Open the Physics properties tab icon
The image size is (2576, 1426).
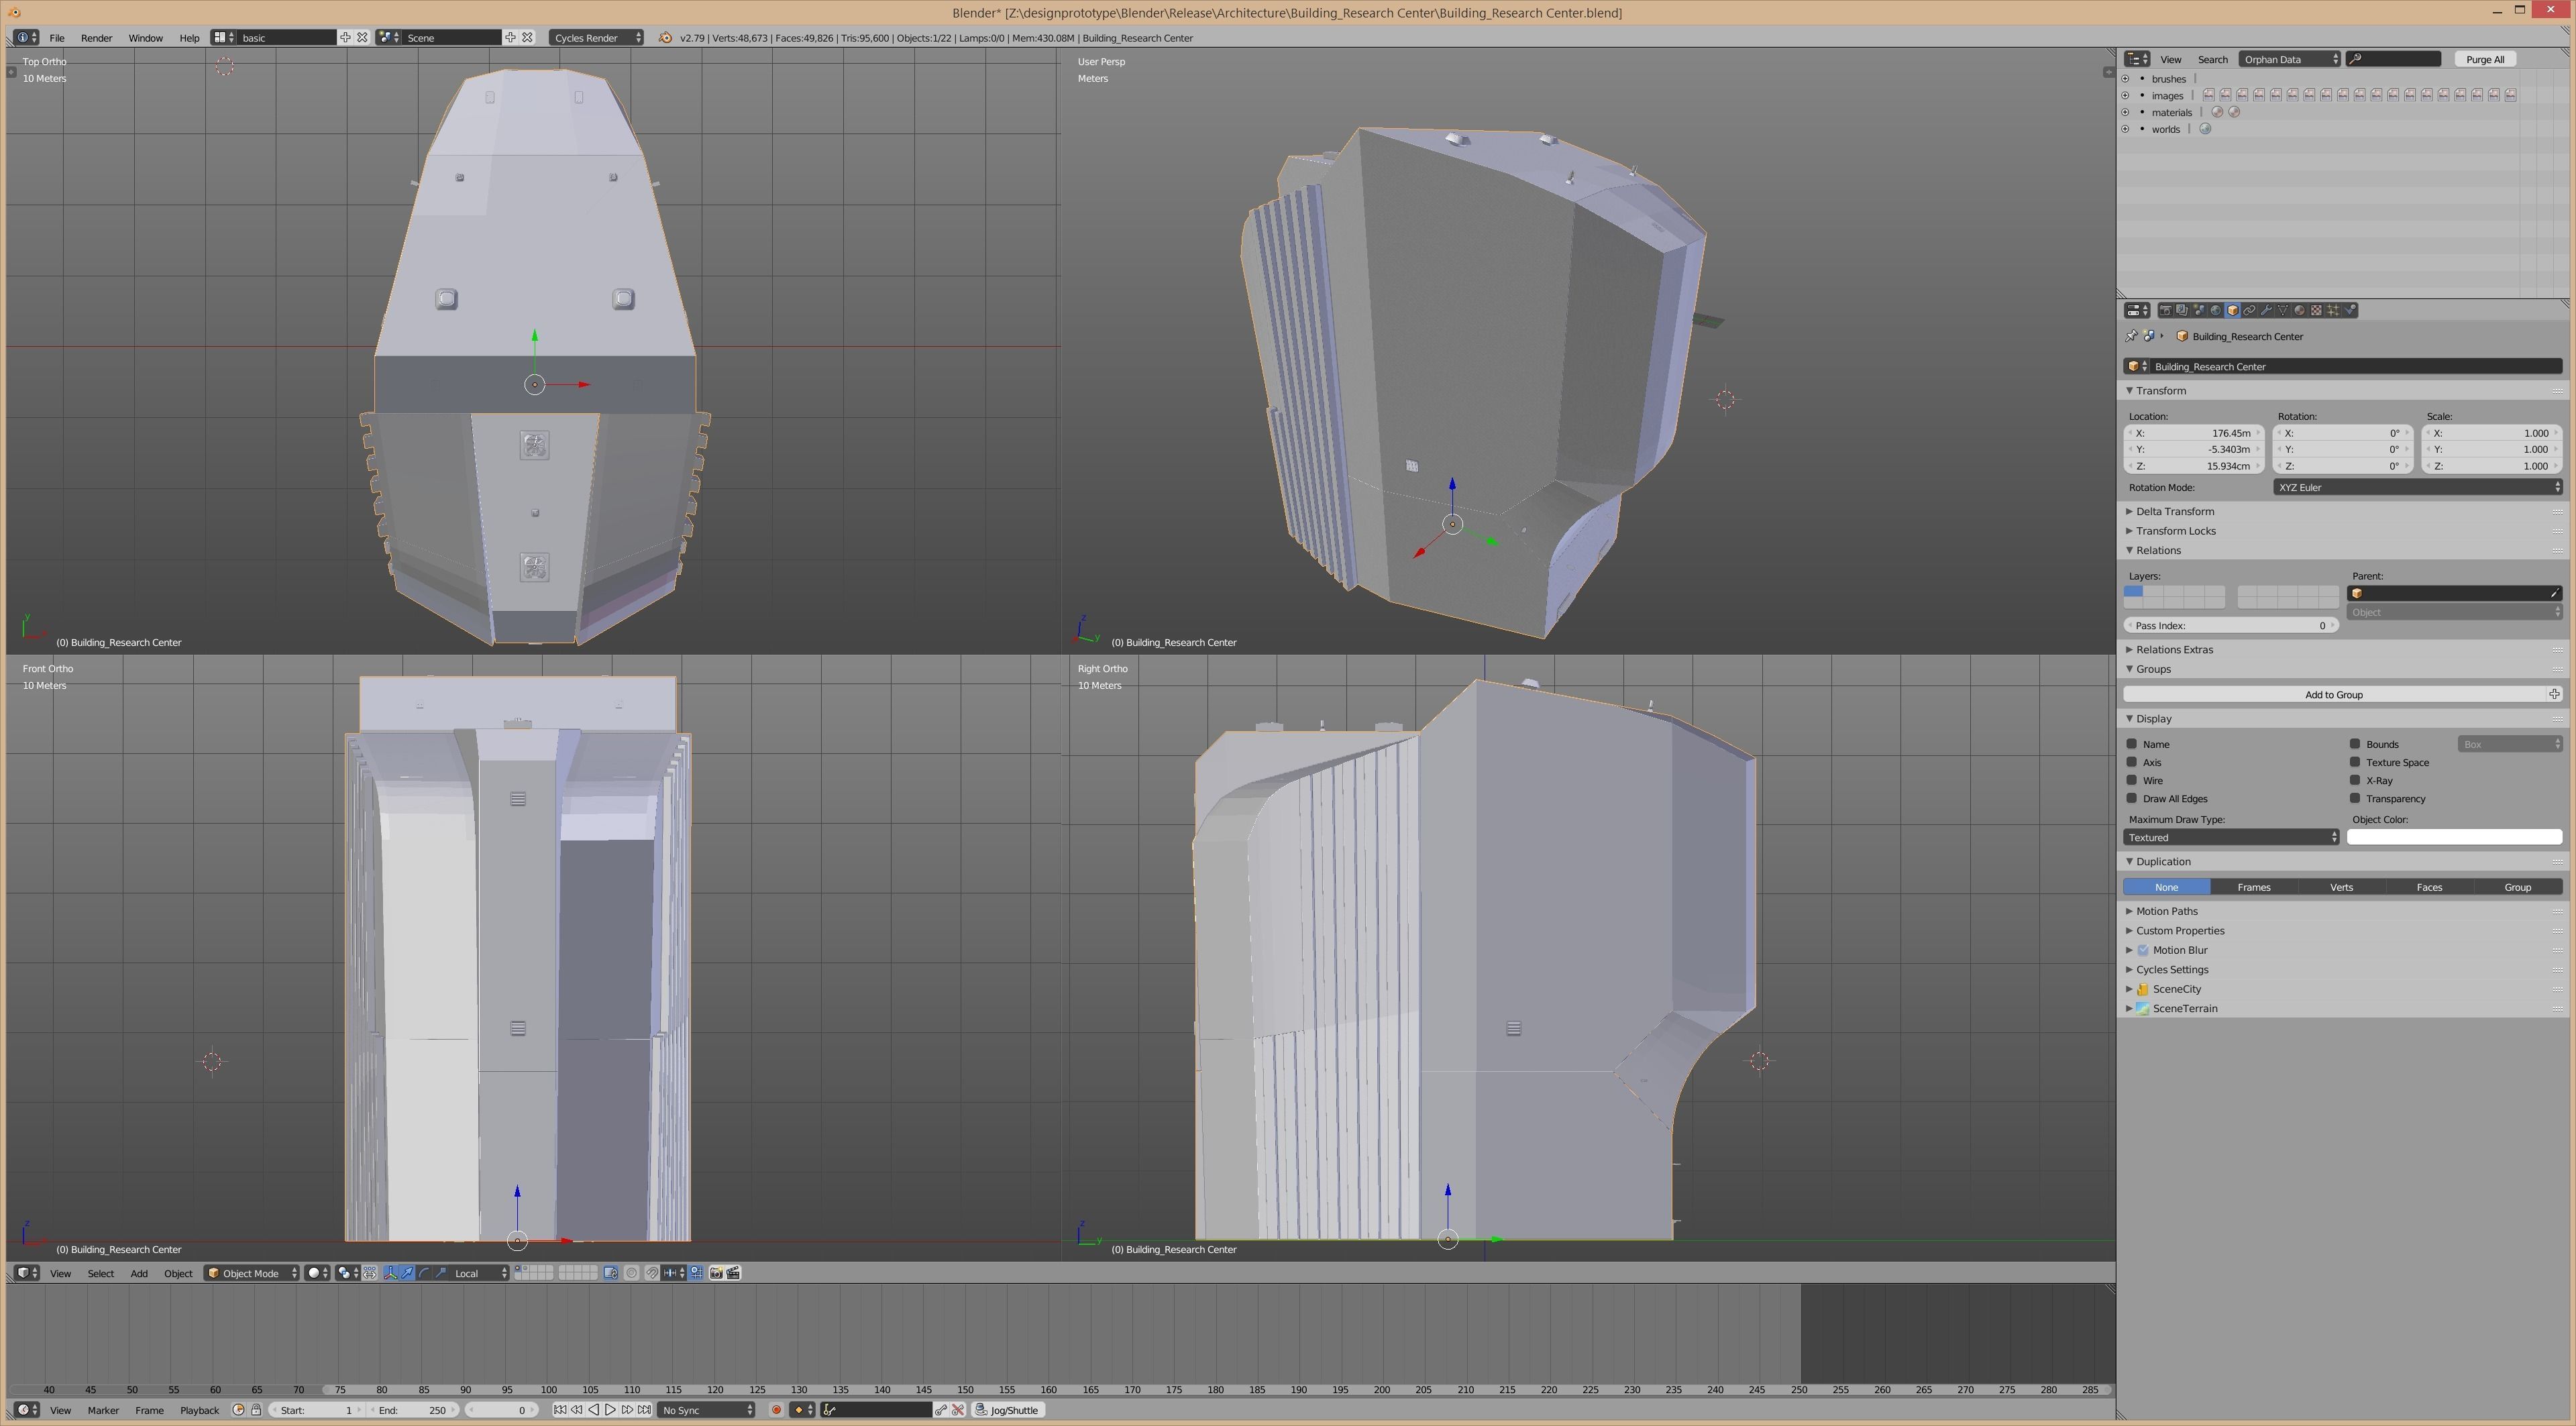click(x=2350, y=310)
